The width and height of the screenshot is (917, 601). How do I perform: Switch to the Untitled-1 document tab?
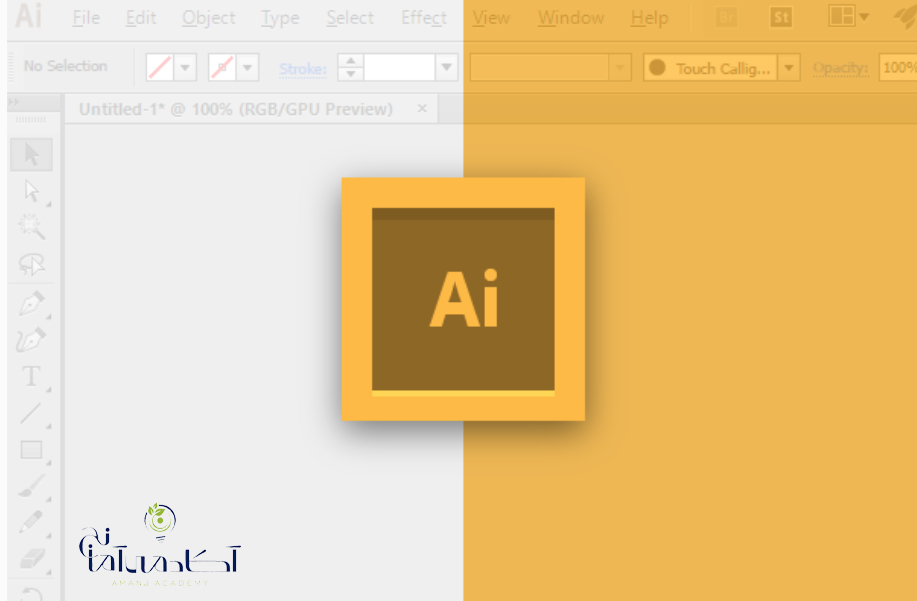point(236,109)
